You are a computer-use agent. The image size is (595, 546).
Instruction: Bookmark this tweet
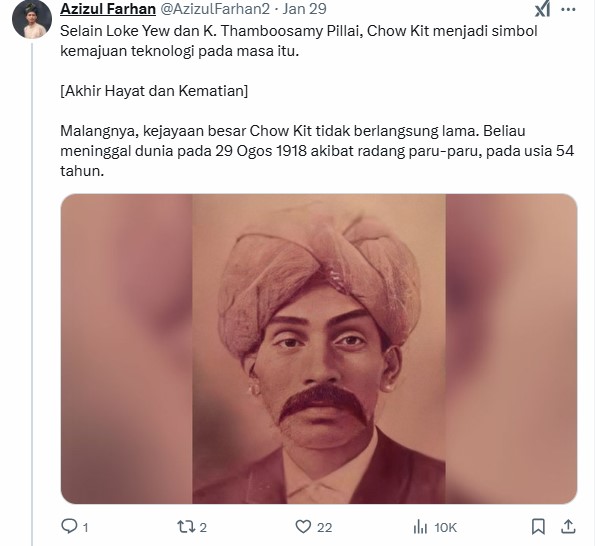[x=538, y=527]
